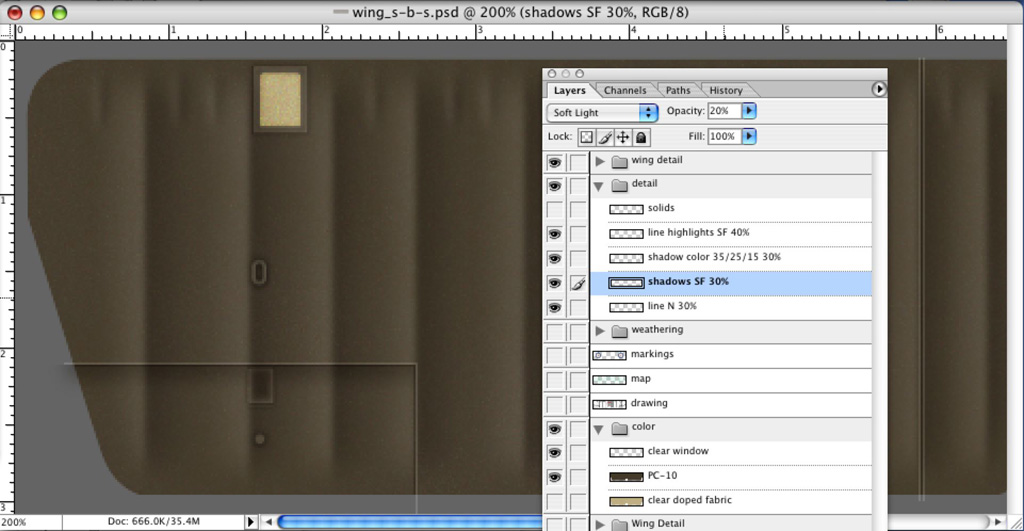Click paintbrush link icon beside shadows SF 30%
The image size is (1024, 531).
[x=578, y=283]
